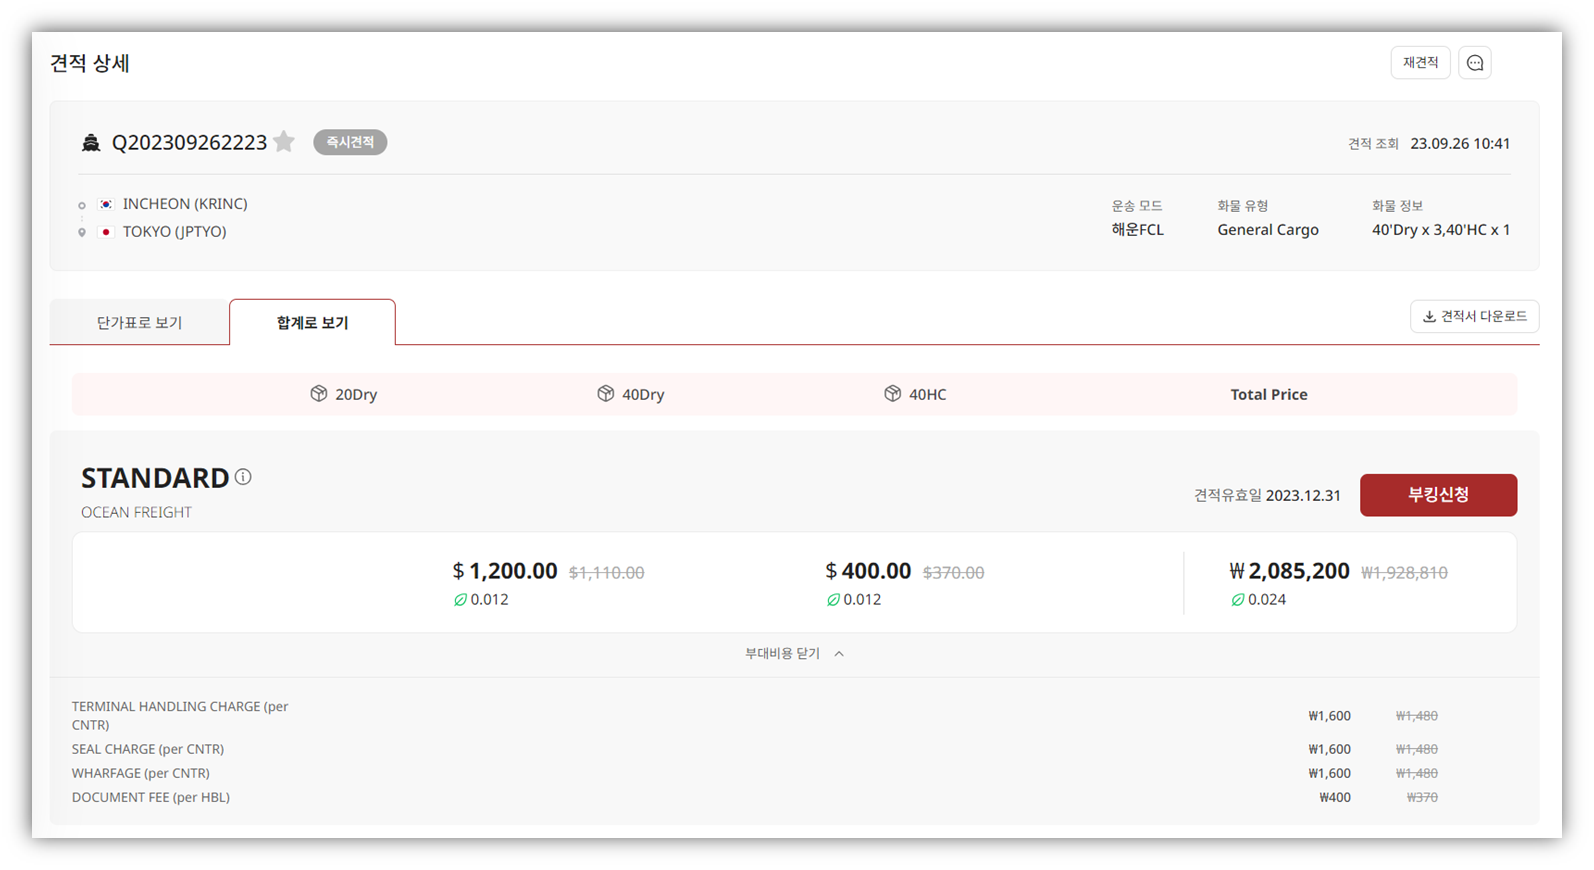Click the Total Price column header
Viewport: 1594px width, 870px height.
click(x=1268, y=395)
